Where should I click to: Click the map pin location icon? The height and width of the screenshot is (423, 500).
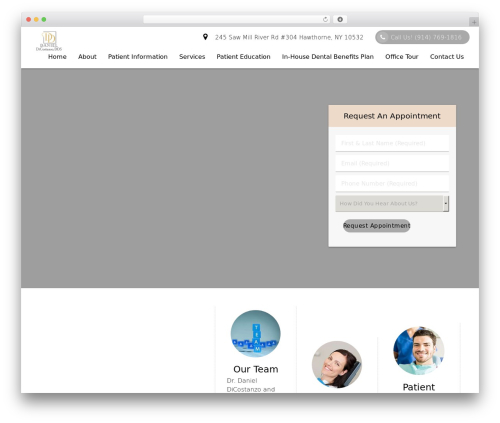point(205,37)
